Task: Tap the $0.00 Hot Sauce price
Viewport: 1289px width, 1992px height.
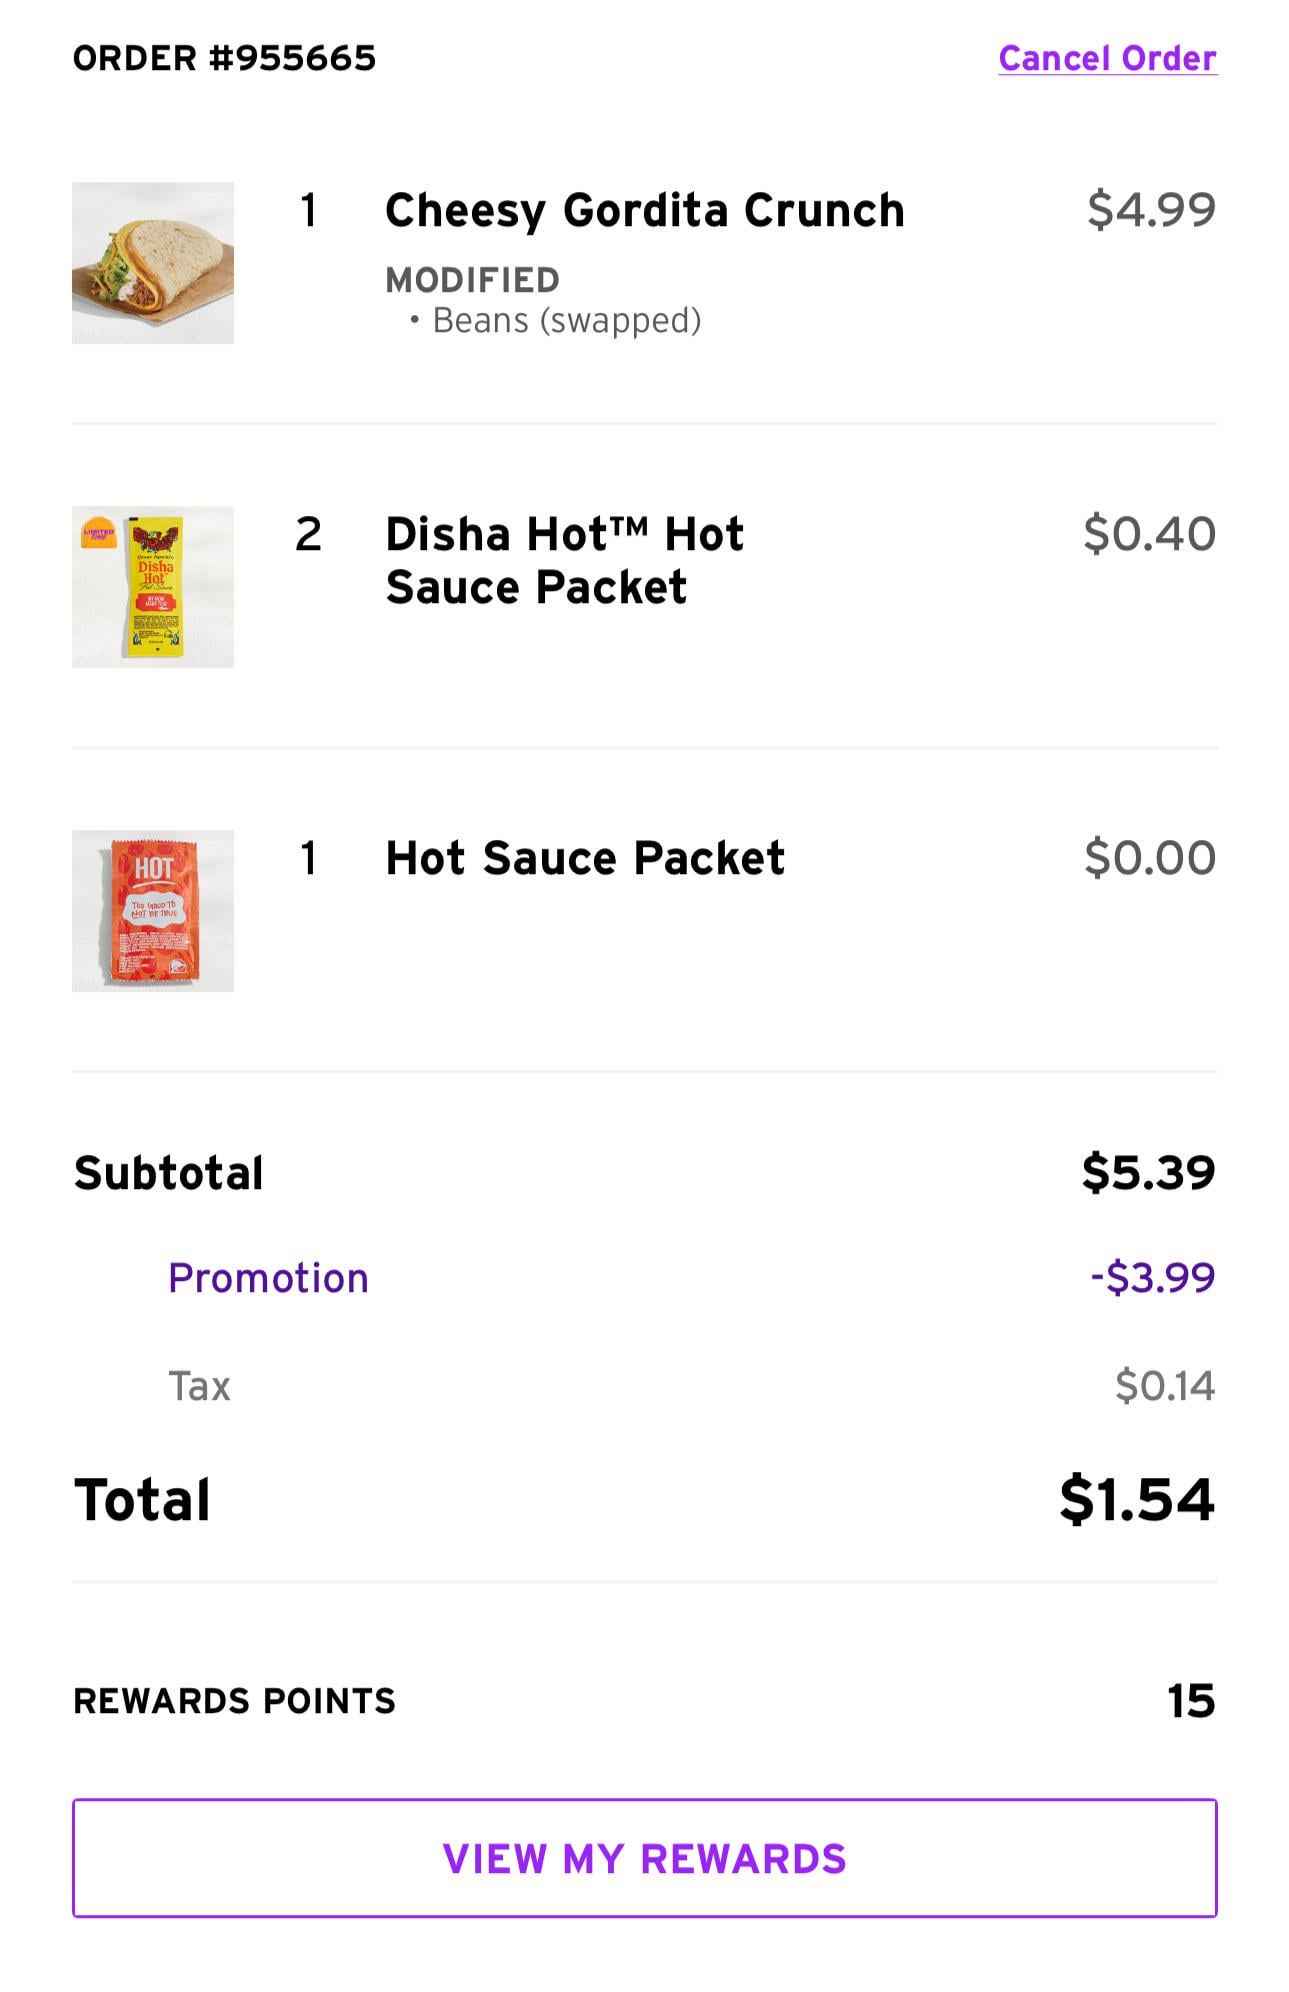Action: click(1149, 858)
